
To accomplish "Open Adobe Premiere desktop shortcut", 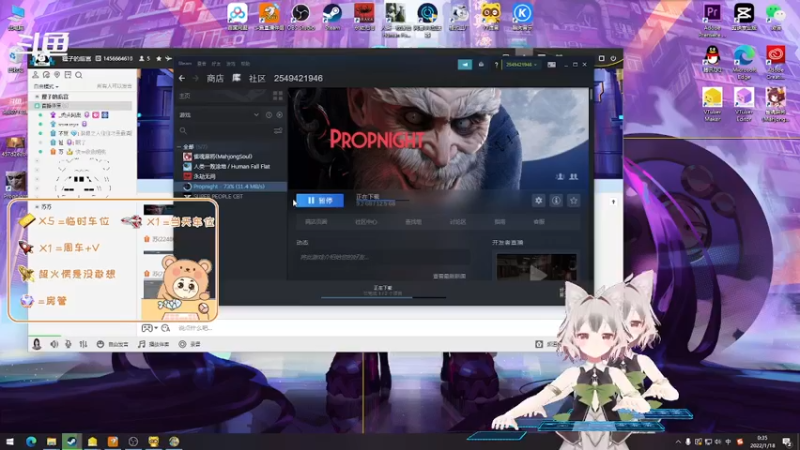I will pyautogui.click(x=712, y=19).
